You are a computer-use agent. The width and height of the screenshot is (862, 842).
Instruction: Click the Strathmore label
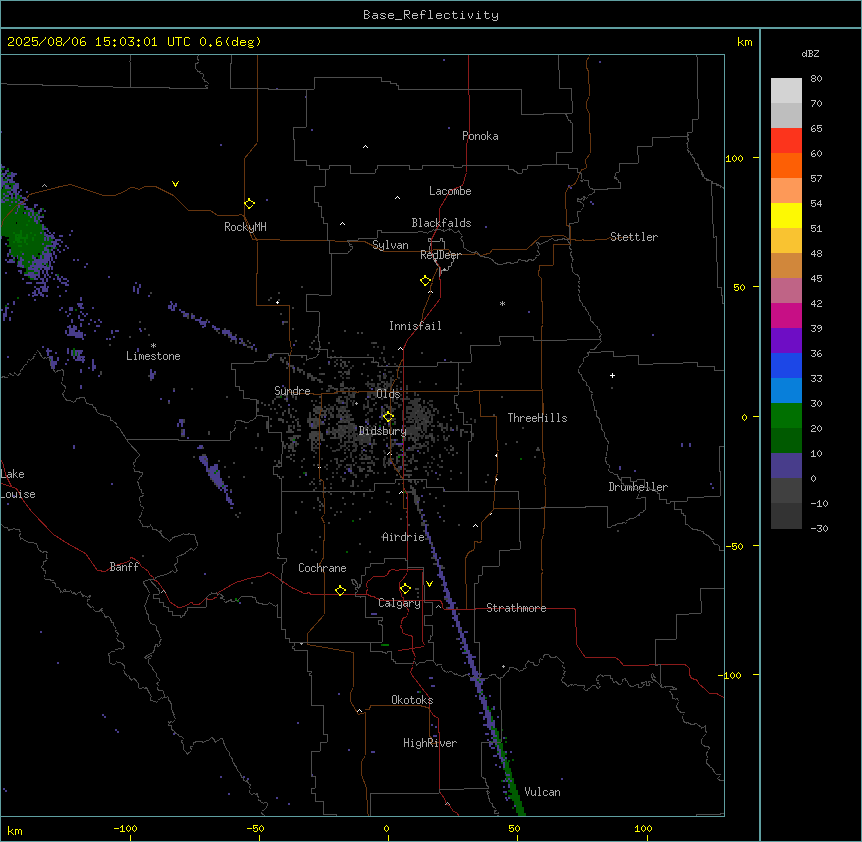click(x=516, y=608)
